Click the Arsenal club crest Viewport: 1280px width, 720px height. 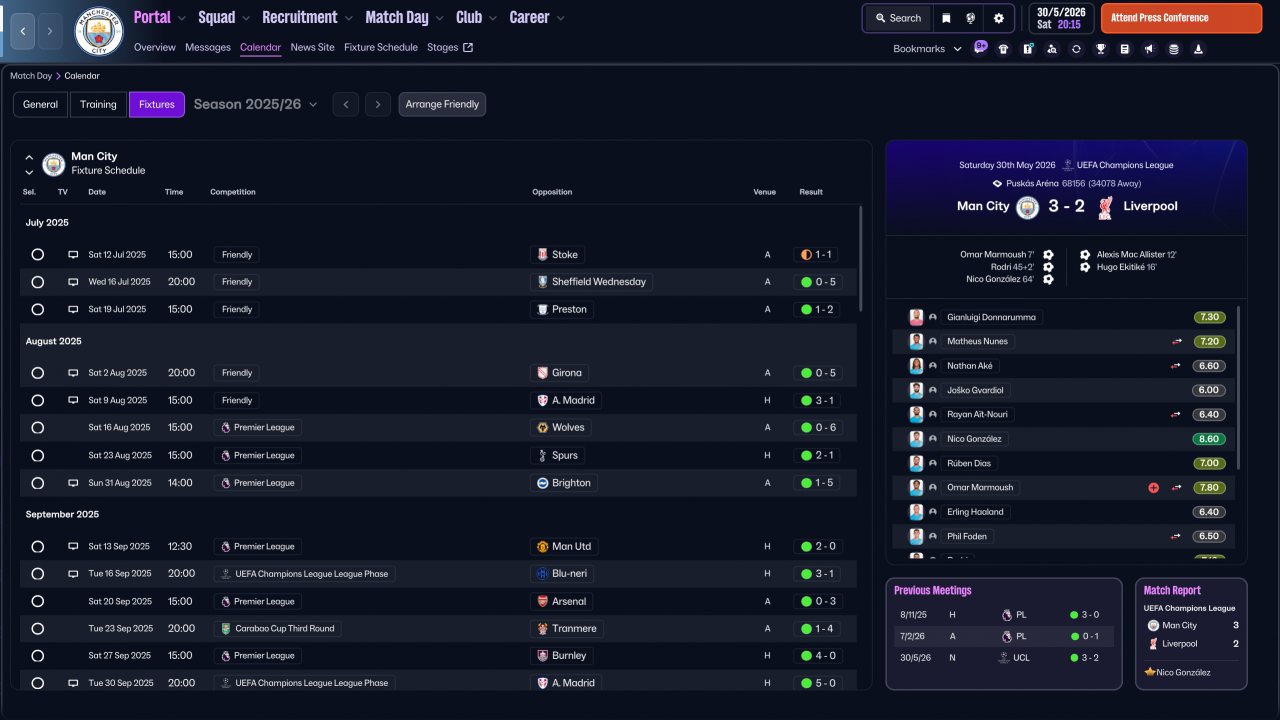[x=542, y=602]
